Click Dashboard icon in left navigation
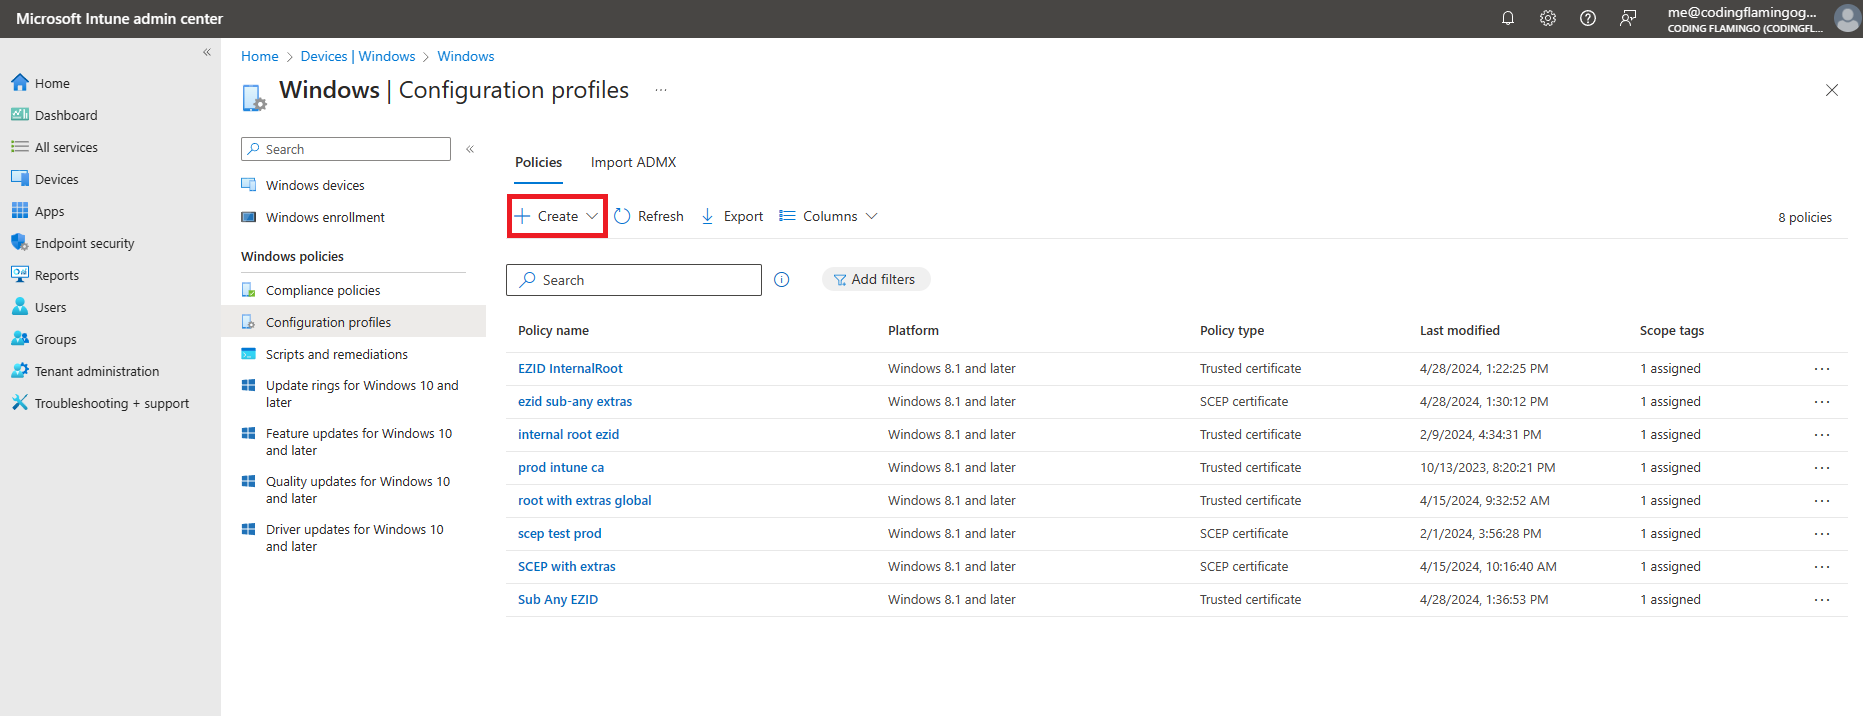The width and height of the screenshot is (1863, 716). click(x=20, y=115)
